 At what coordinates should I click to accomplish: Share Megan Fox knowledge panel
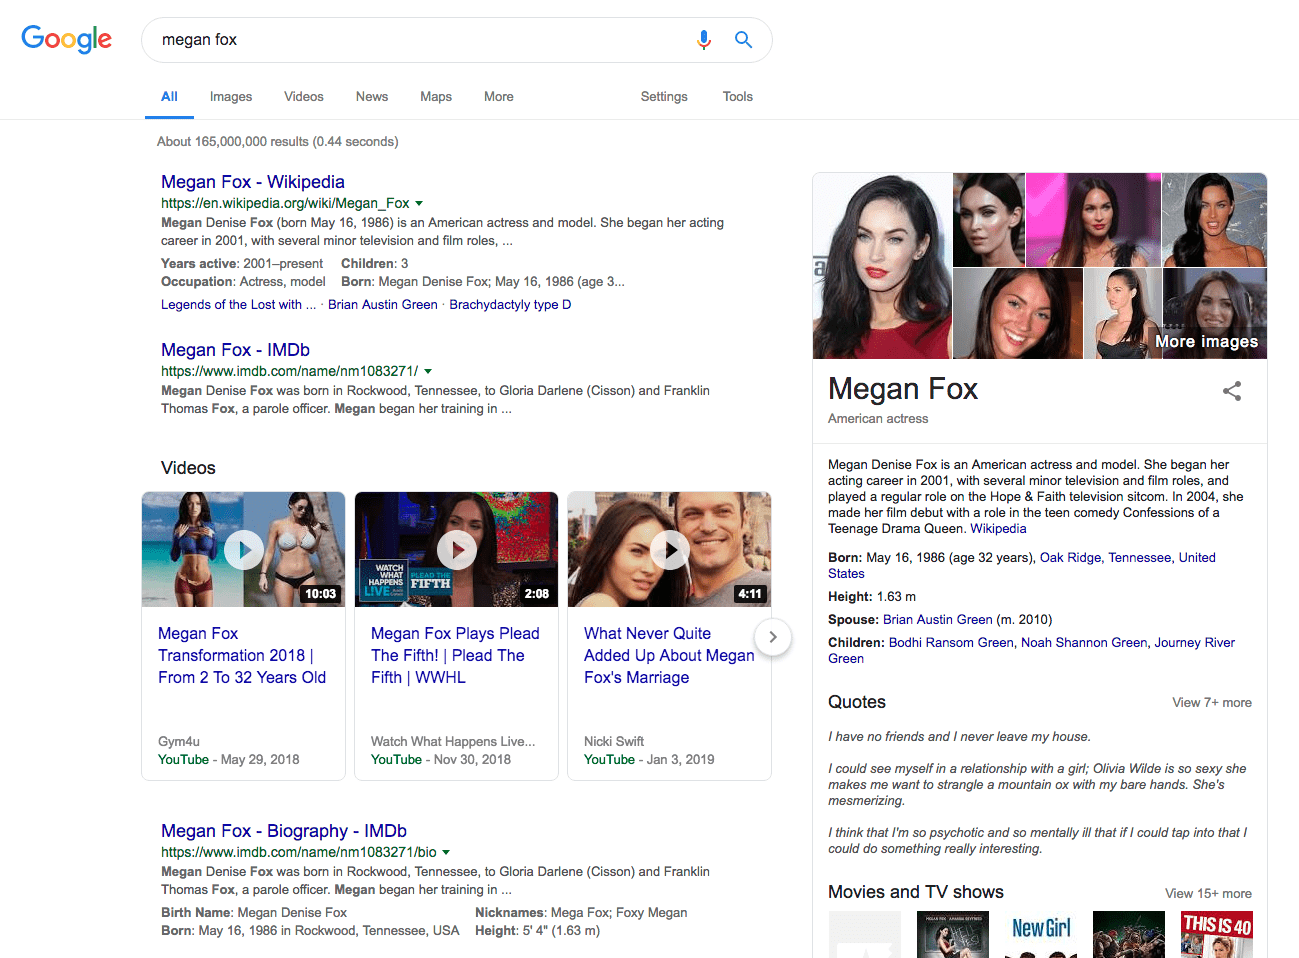click(1232, 391)
